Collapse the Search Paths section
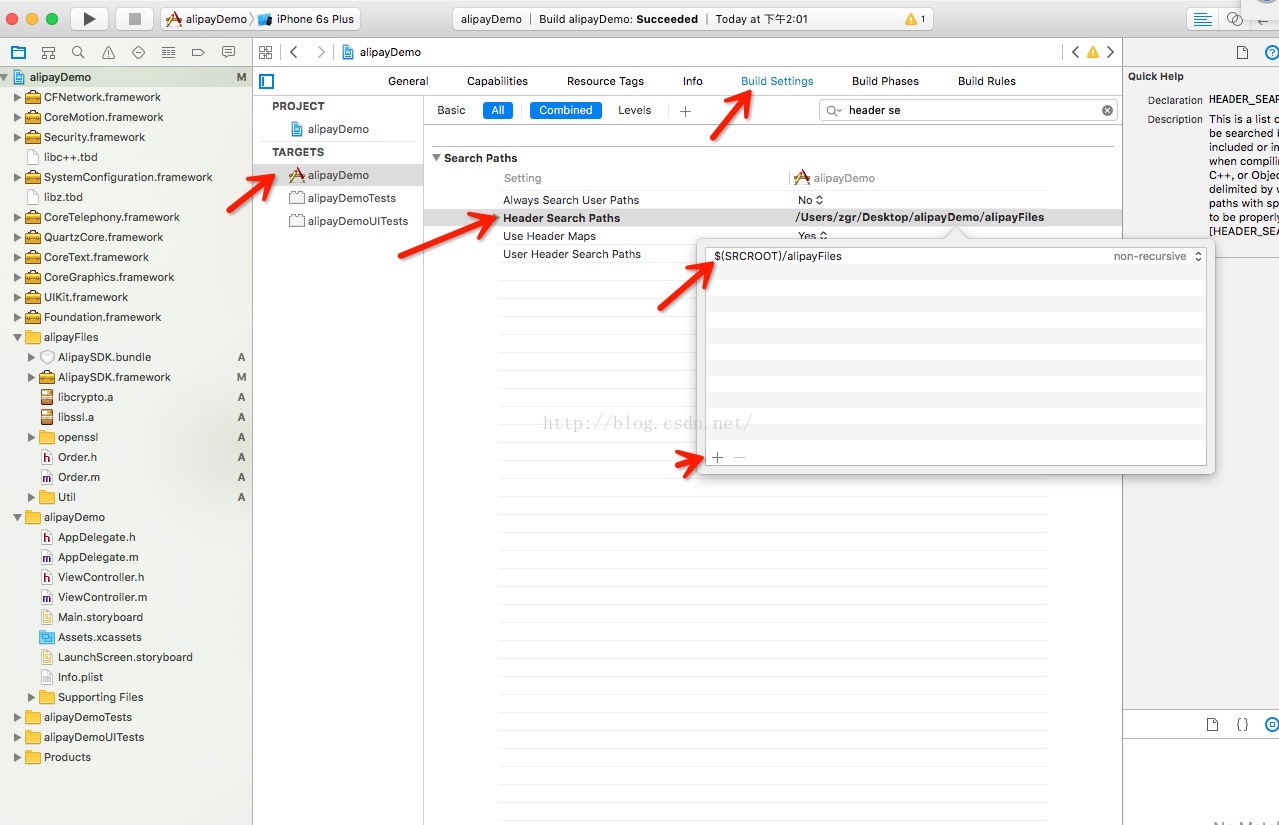This screenshot has width=1279, height=825. point(437,158)
